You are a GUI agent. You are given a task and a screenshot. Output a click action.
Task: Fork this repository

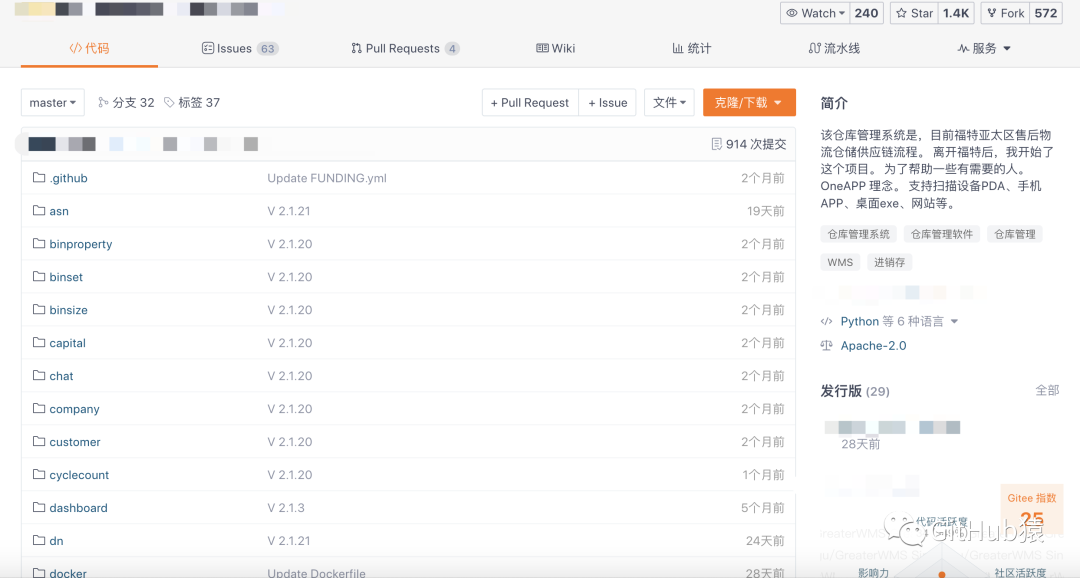[x=1005, y=13]
